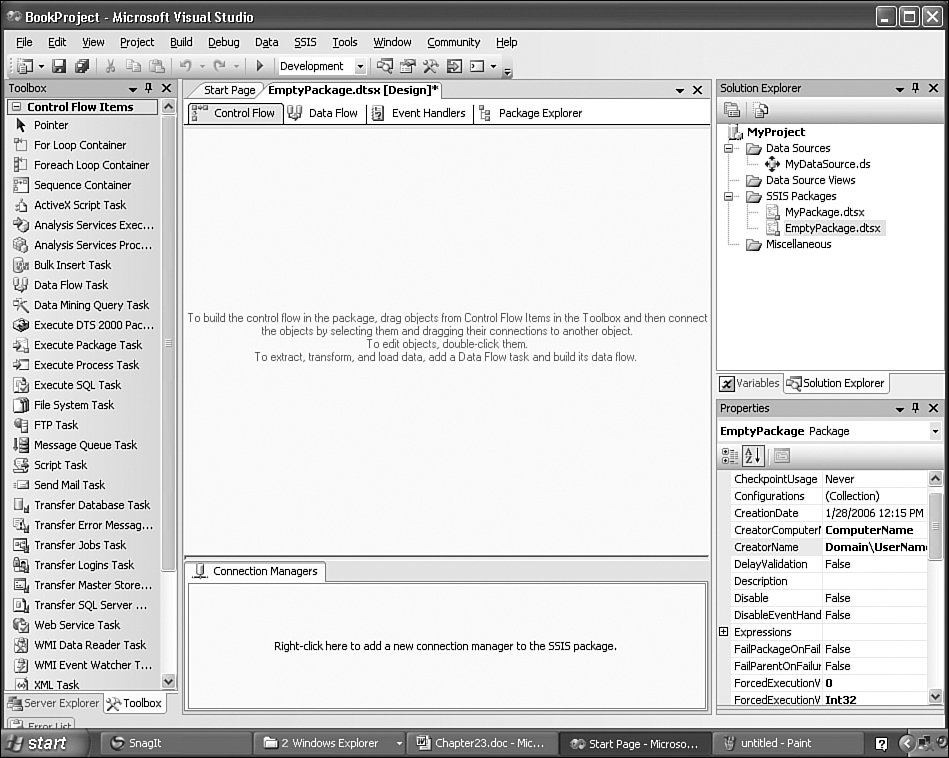Select Execute Package Task toolbox item
This screenshot has width=949, height=758.
tap(85, 345)
